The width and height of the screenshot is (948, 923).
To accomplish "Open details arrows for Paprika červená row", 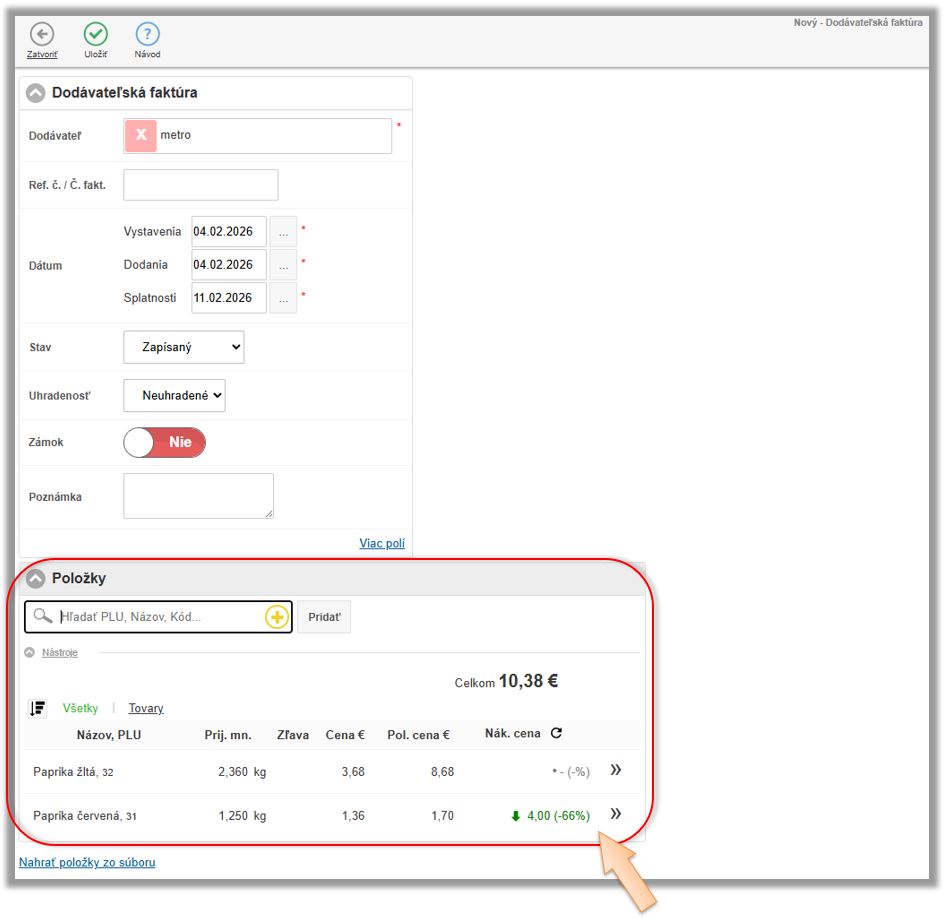I will pyautogui.click(x=616, y=814).
